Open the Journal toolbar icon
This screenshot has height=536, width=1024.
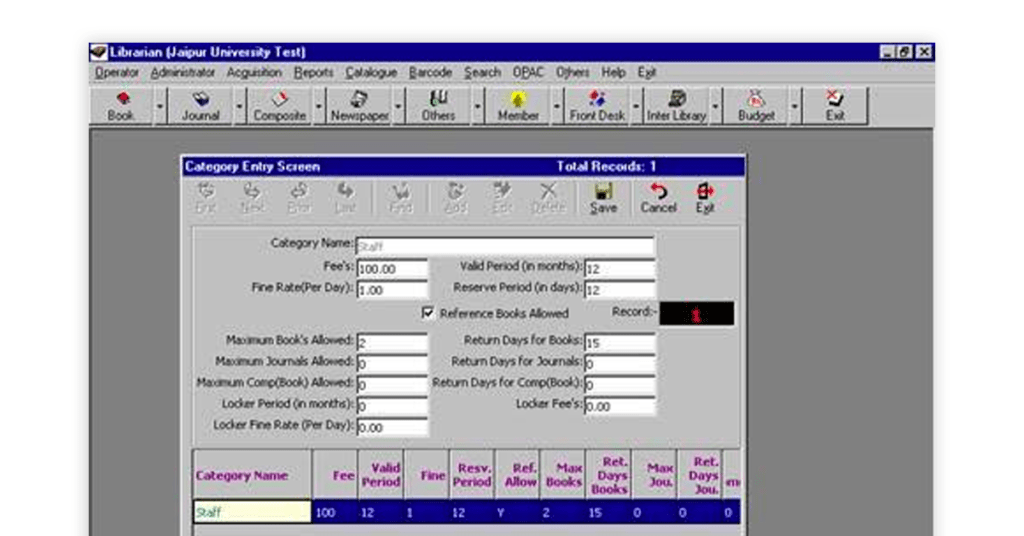click(x=200, y=106)
